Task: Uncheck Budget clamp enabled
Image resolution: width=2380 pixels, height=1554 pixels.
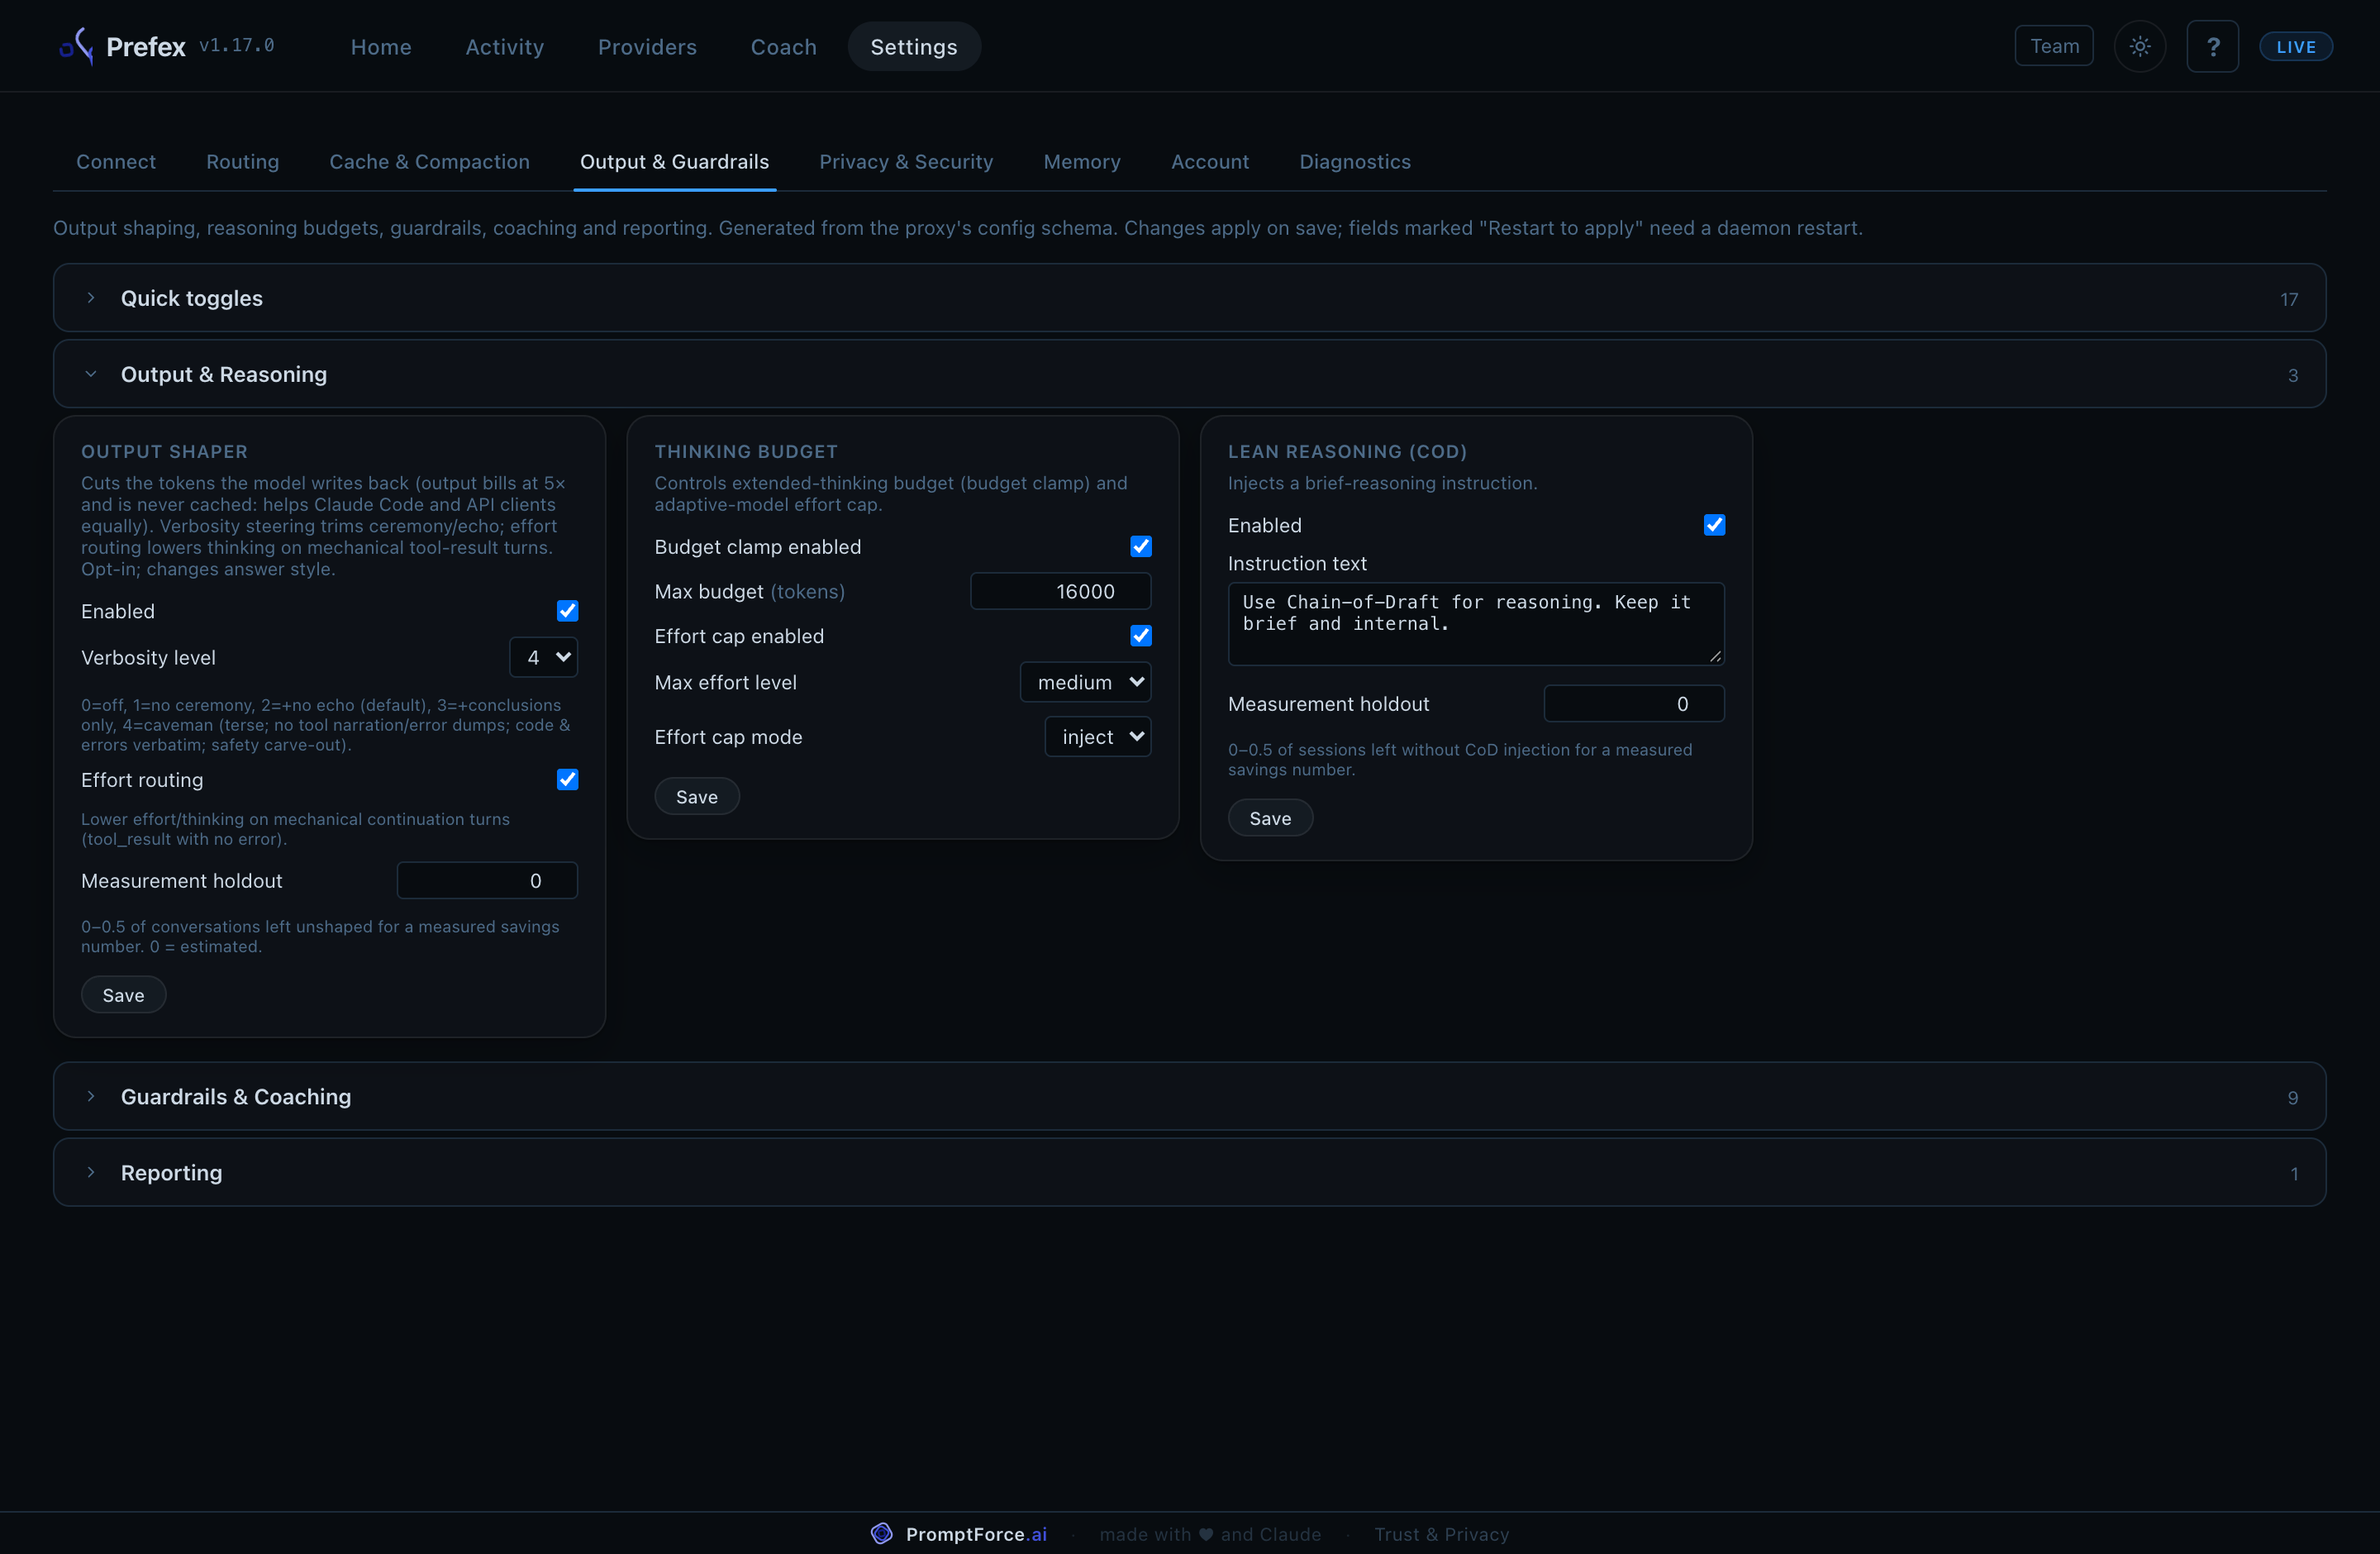Action: pyautogui.click(x=1140, y=546)
